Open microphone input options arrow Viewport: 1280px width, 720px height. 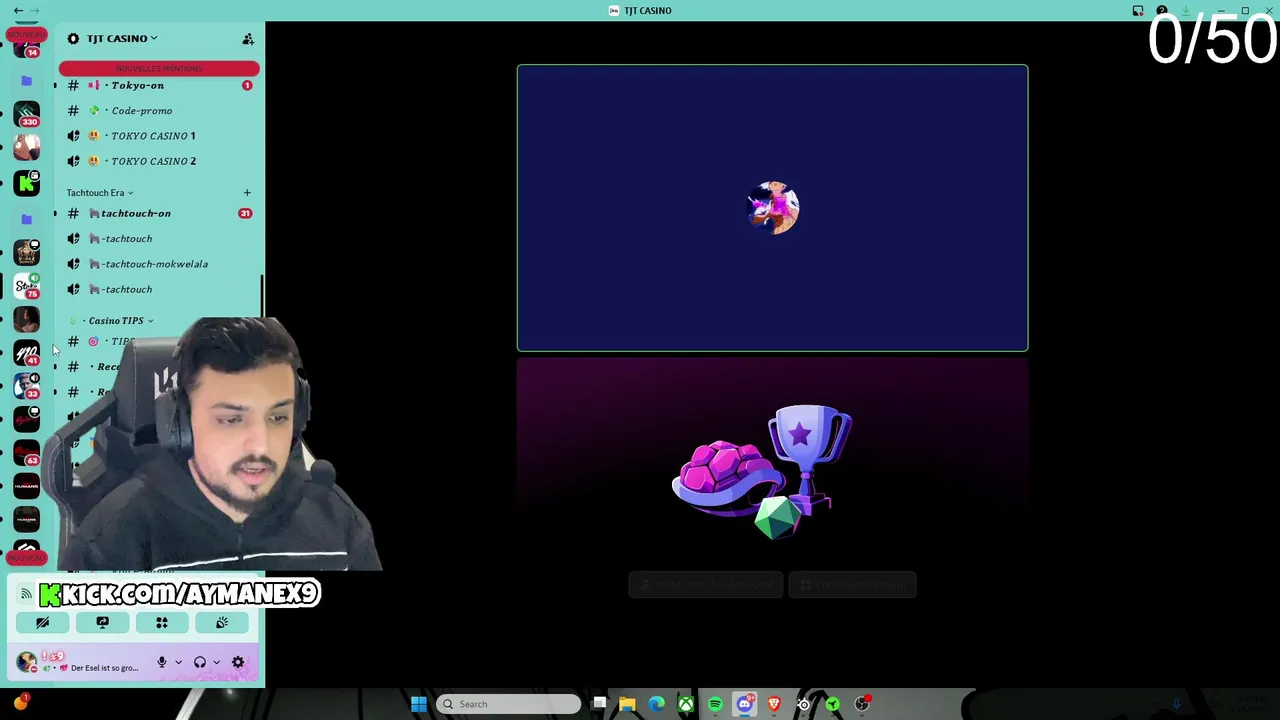[x=178, y=662]
